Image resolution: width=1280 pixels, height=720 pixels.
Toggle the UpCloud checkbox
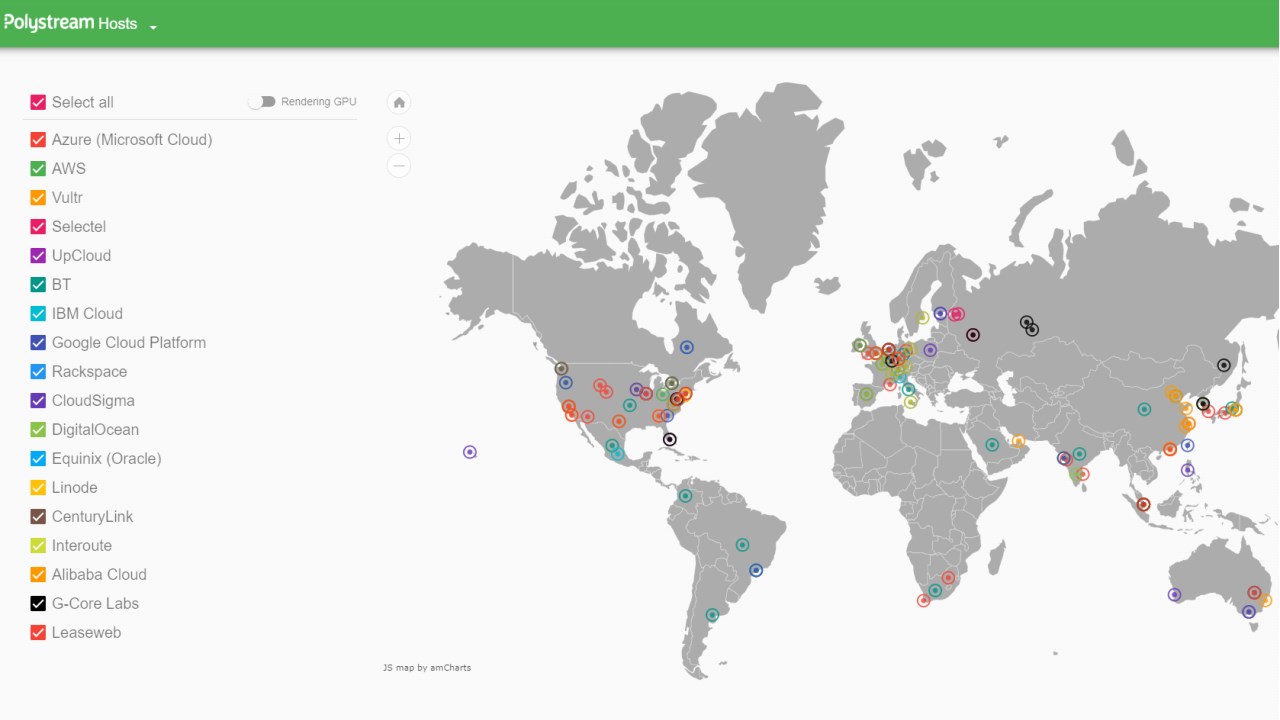tap(38, 256)
